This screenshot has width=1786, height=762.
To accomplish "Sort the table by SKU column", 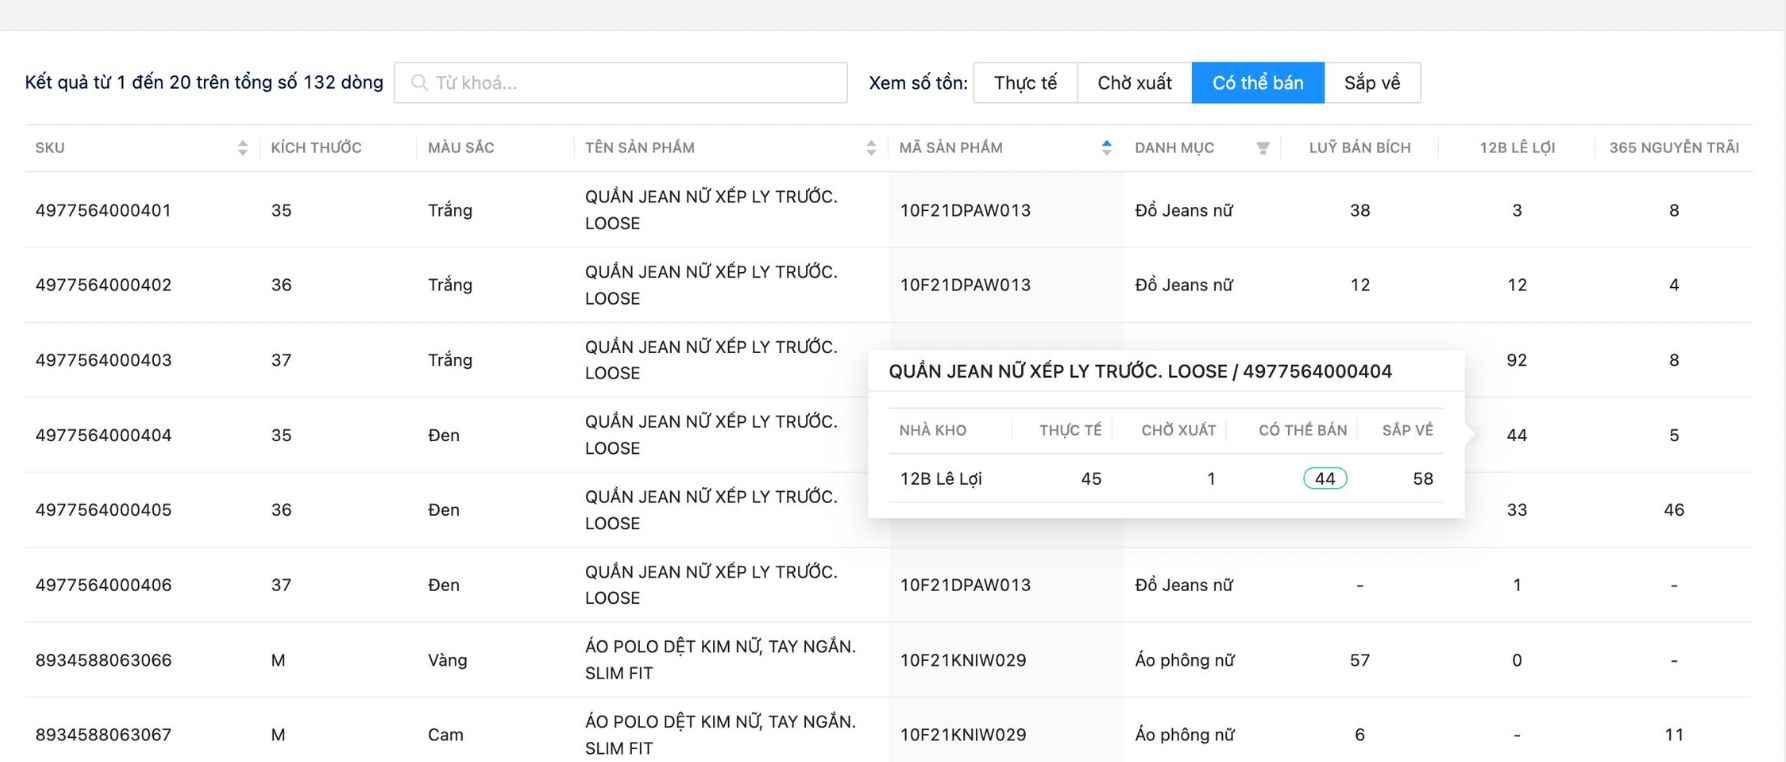I will pos(242,148).
